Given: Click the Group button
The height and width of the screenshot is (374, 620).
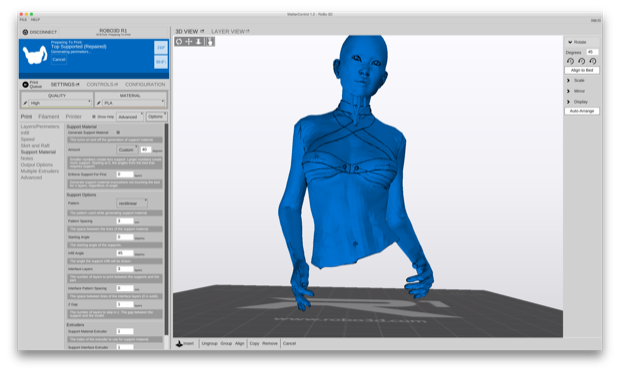Looking at the screenshot, I should pos(226,344).
